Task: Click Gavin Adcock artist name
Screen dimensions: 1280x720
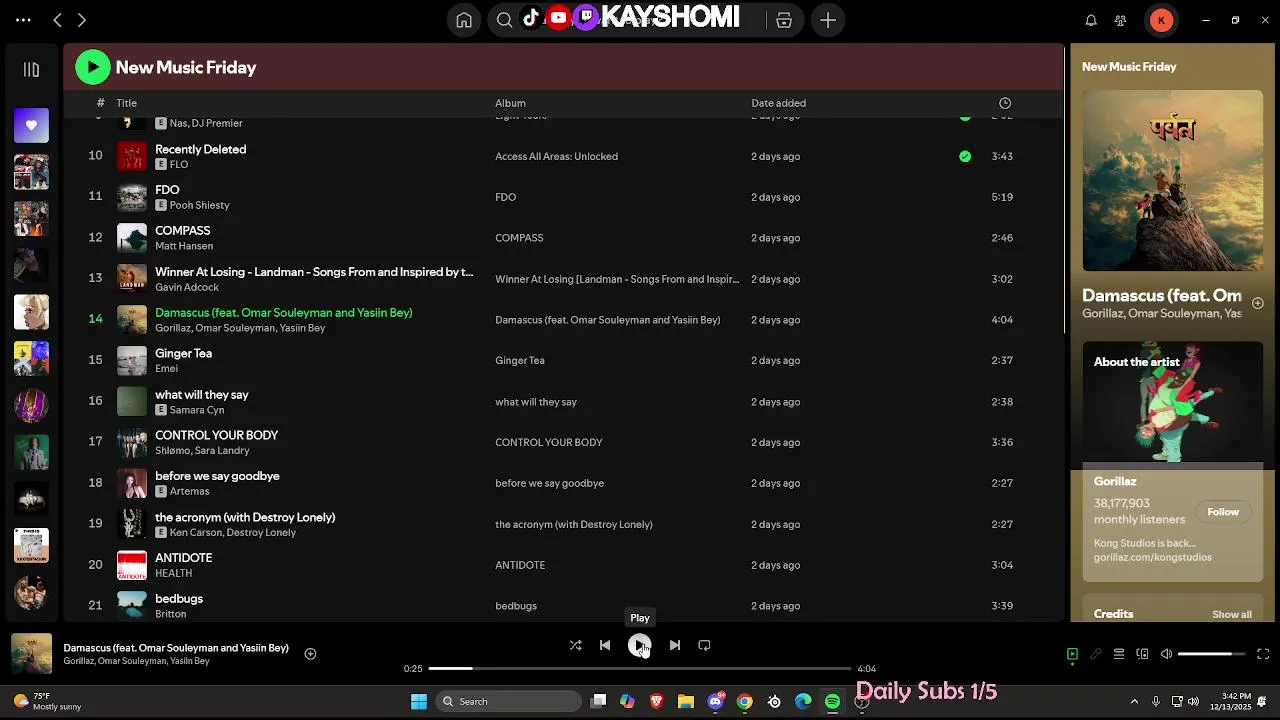Action: pyautogui.click(x=187, y=287)
